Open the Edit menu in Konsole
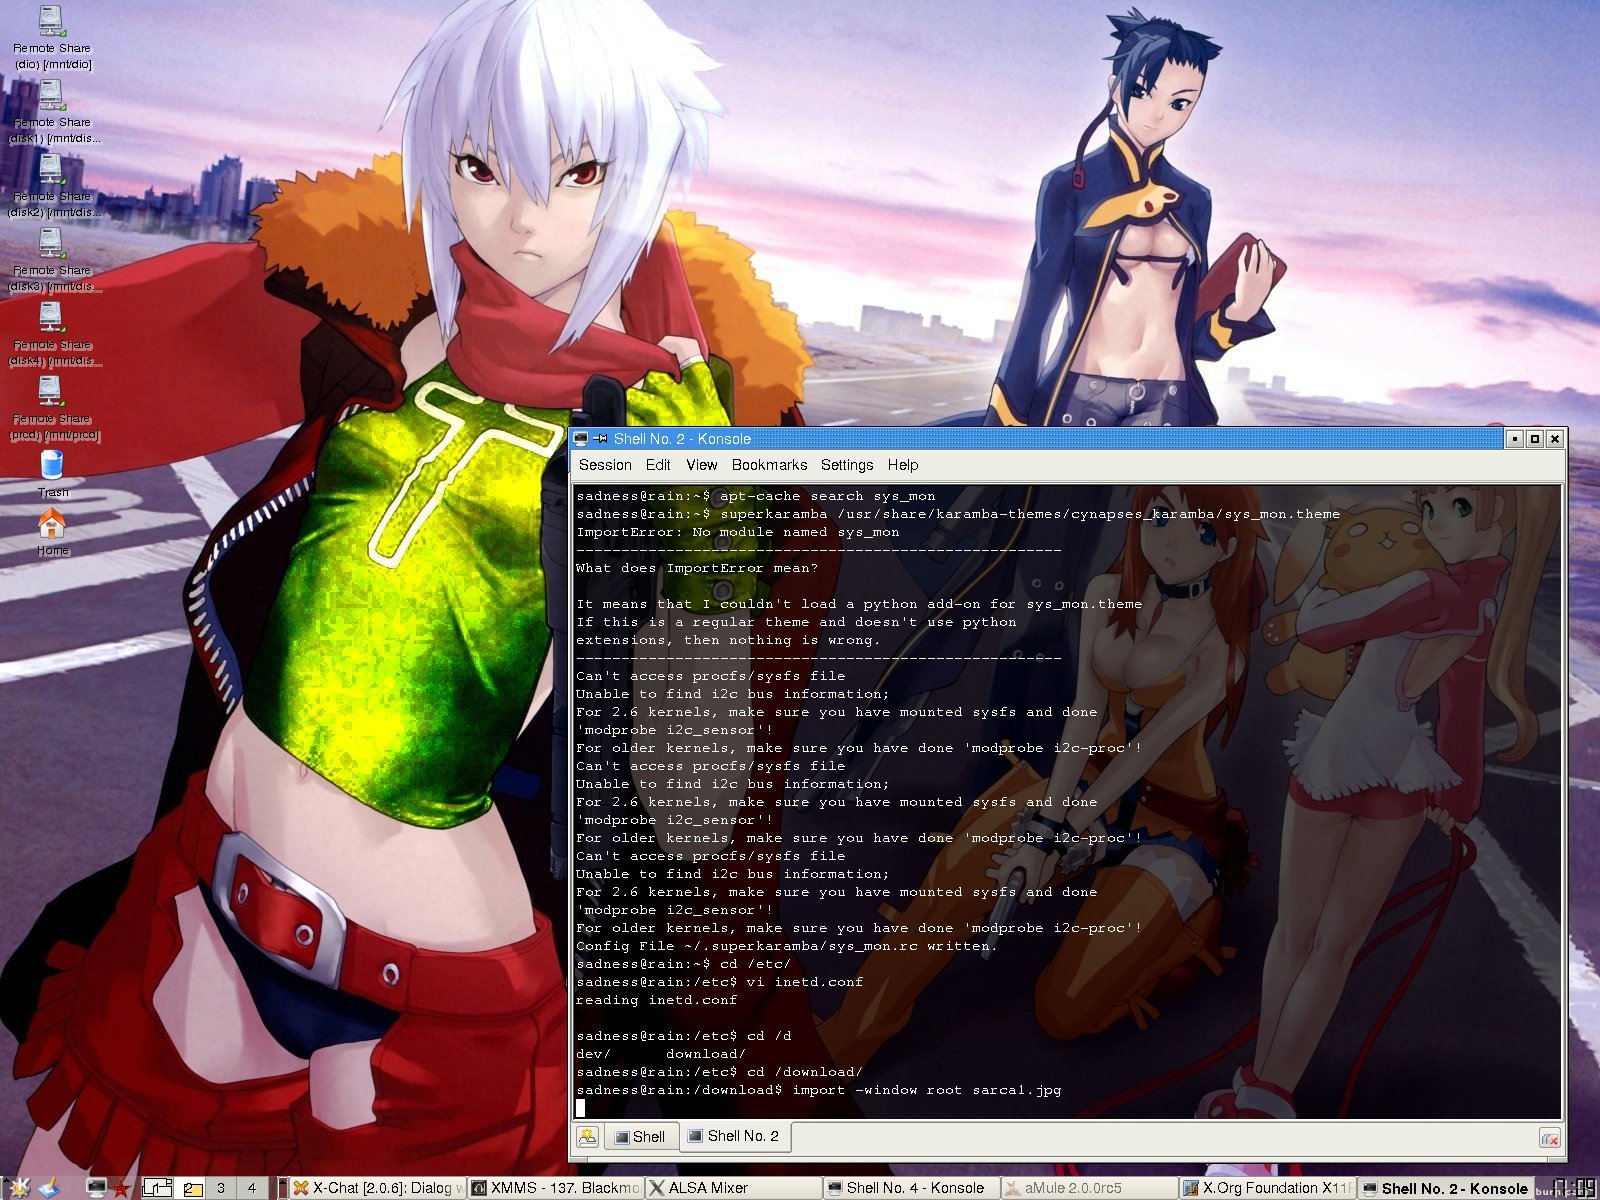Image resolution: width=1600 pixels, height=1200 pixels. 658,465
